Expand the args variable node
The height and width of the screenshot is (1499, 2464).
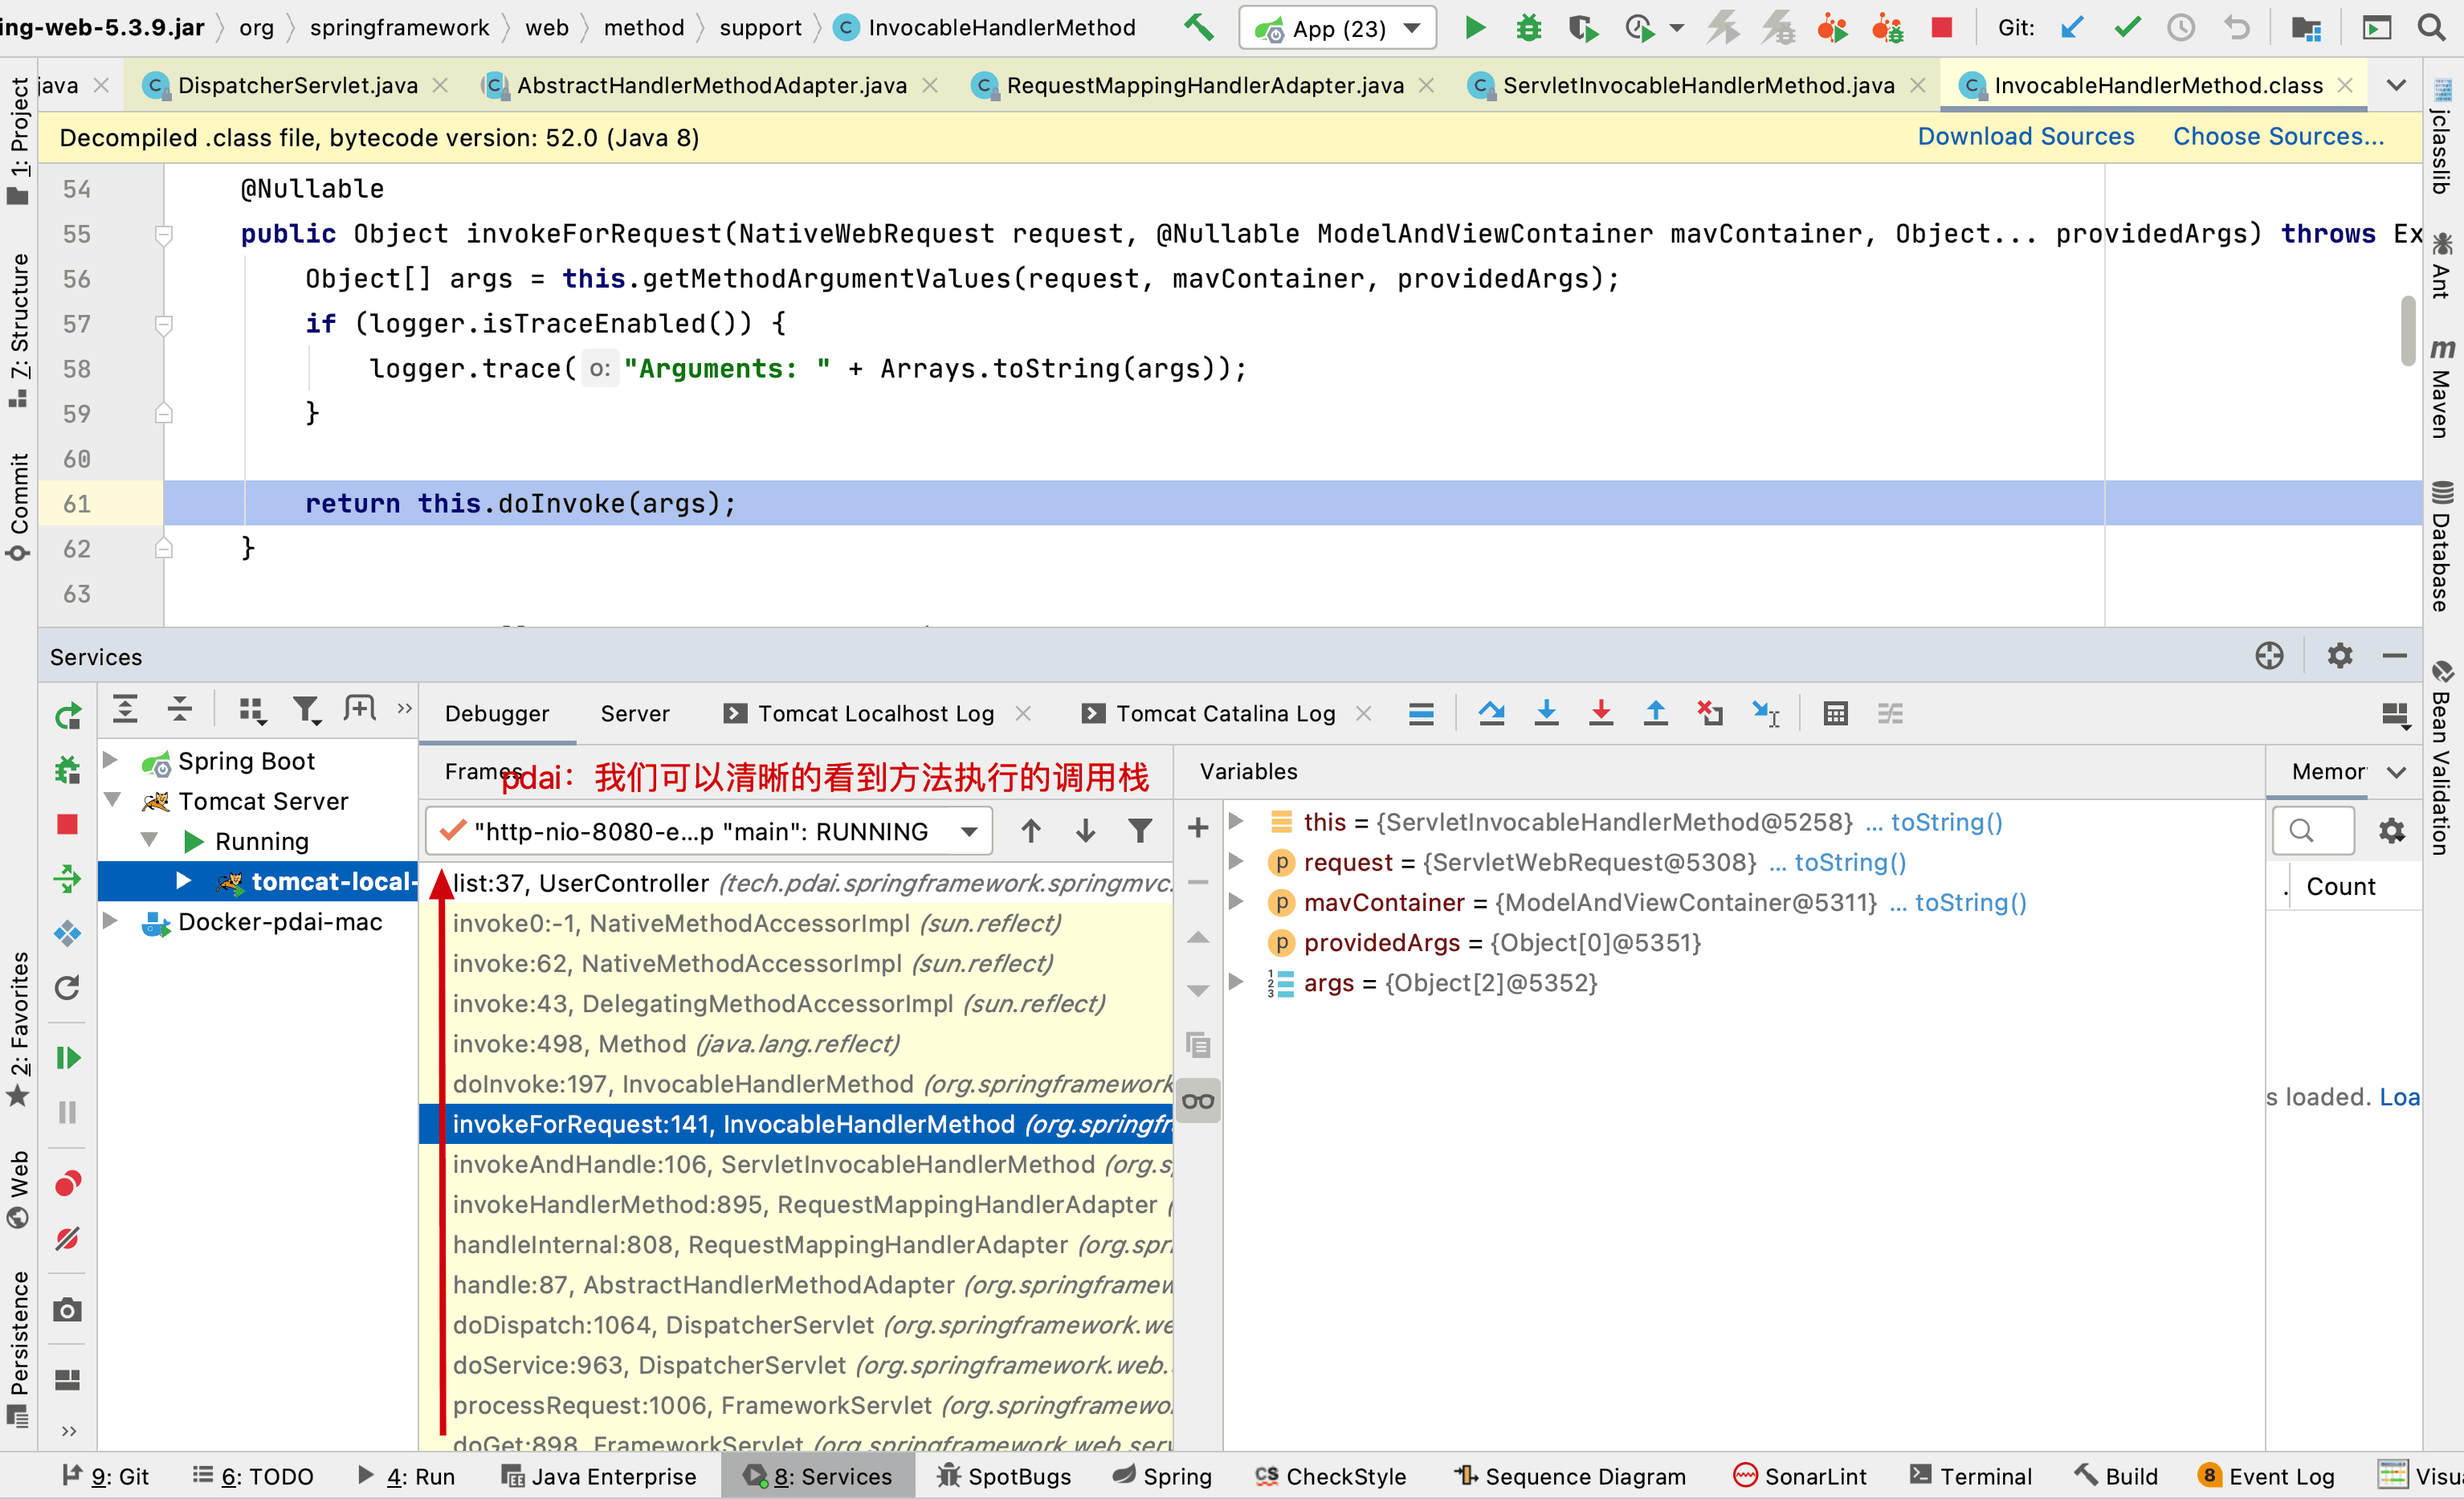click(1236, 983)
